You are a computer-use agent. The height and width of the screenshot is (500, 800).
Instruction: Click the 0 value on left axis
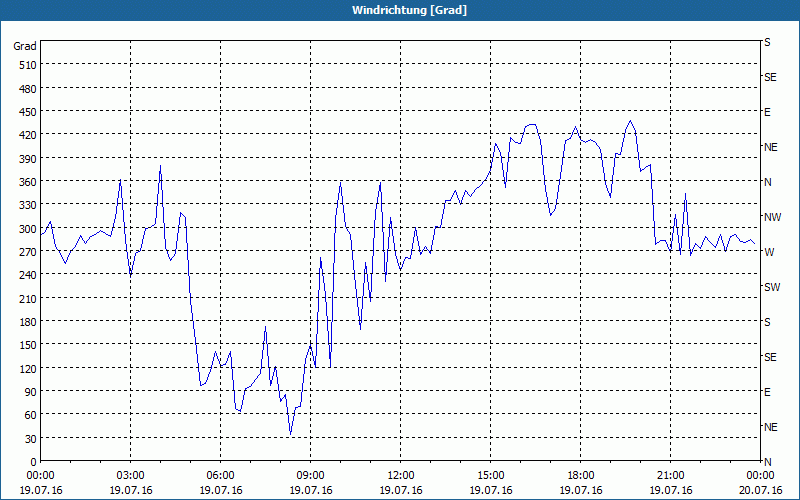point(34,462)
